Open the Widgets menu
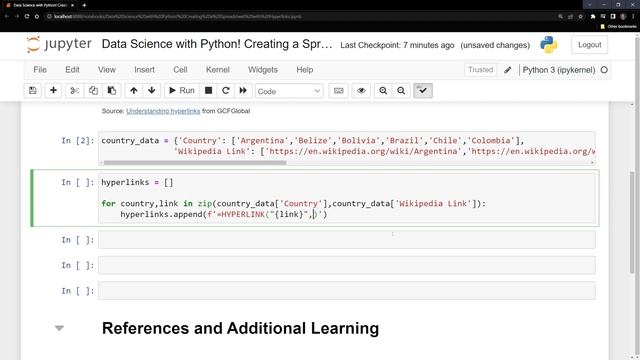The image size is (640, 360). pyautogui.click(x=263, y=70)
